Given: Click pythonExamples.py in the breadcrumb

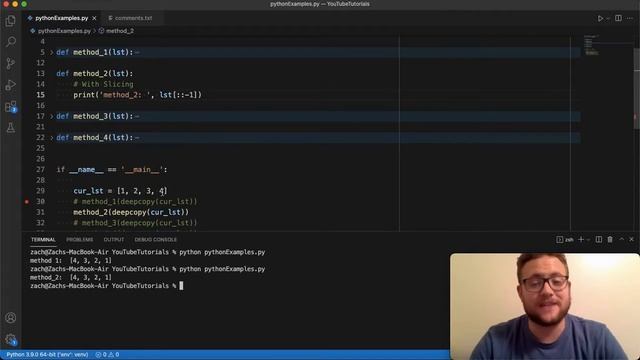Looking at the screenshot, I should (x=64, y=31).
